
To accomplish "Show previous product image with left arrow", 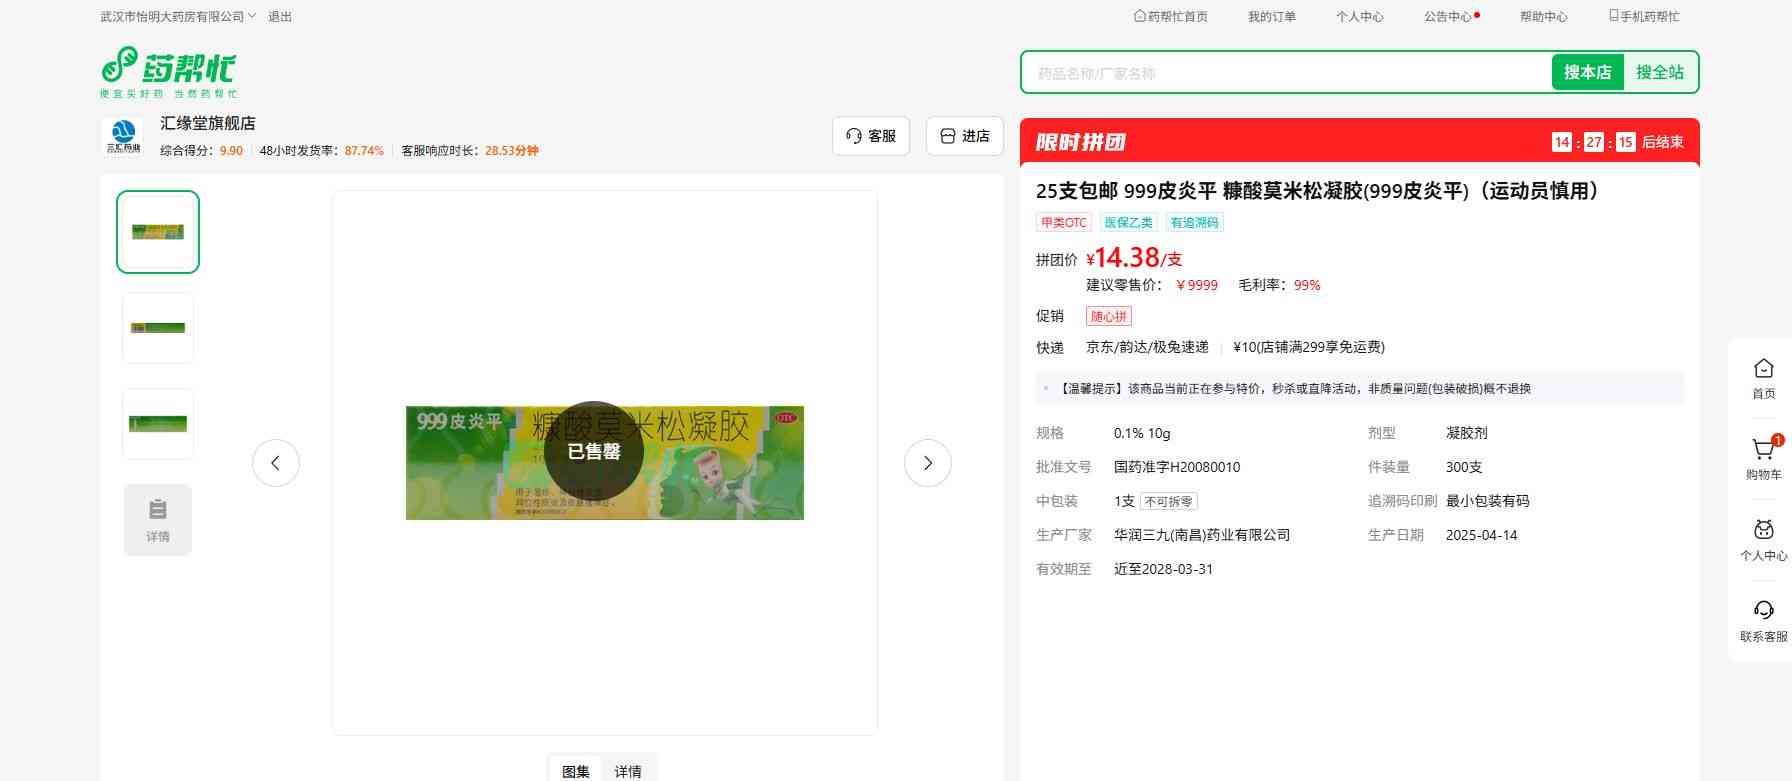I will click(x=276, y=463).
